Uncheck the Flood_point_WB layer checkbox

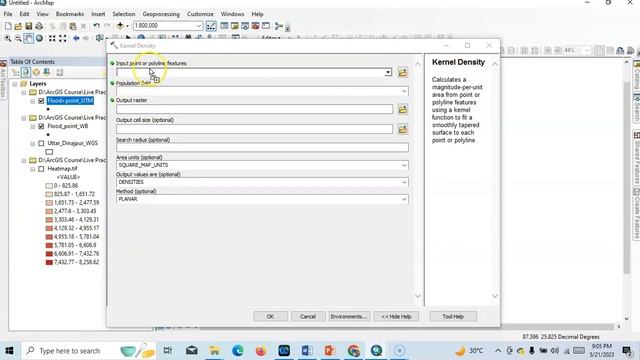41,127
